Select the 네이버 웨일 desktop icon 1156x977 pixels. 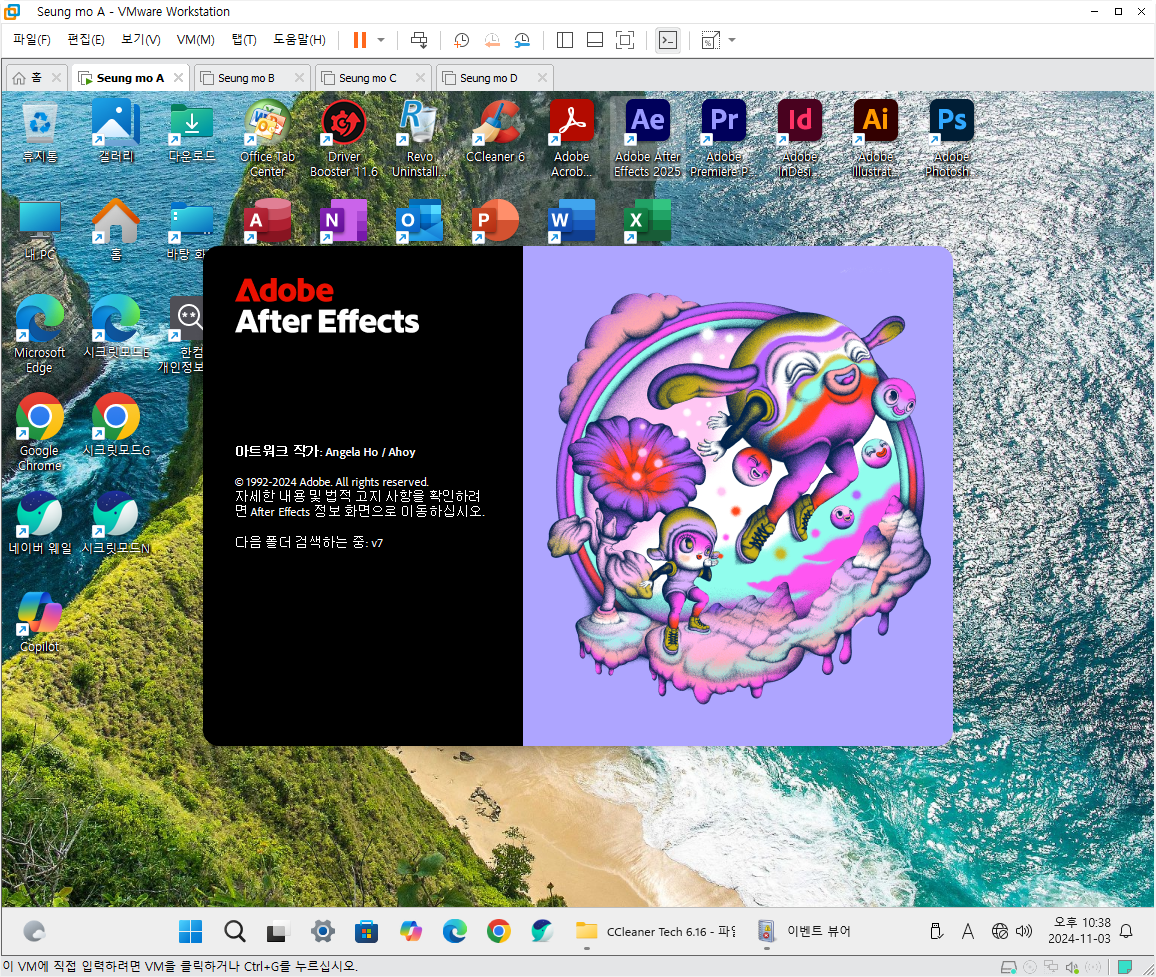coord(40,524)
